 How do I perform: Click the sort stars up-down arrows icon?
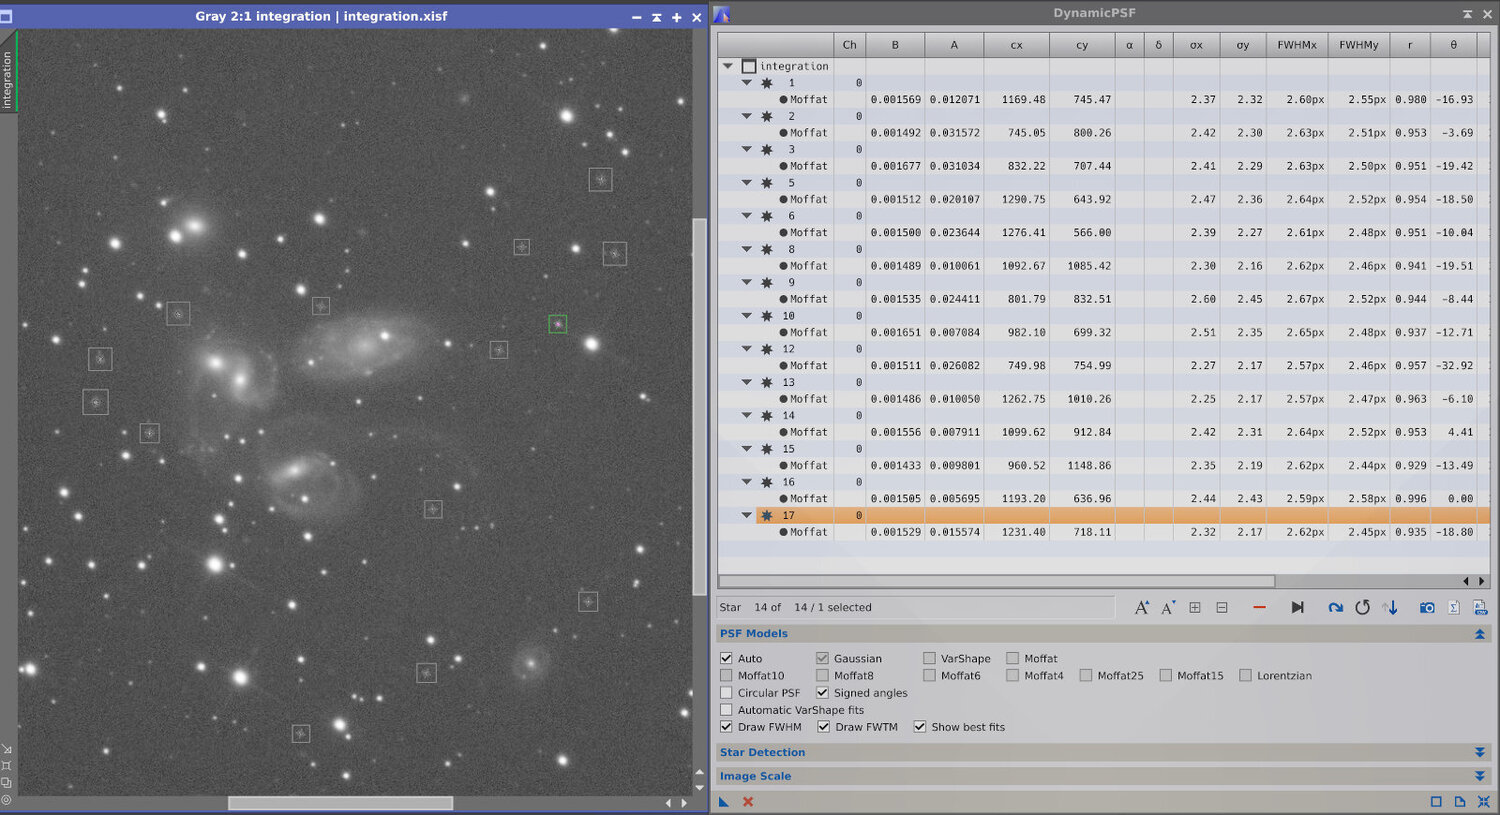click(1390, 608)
